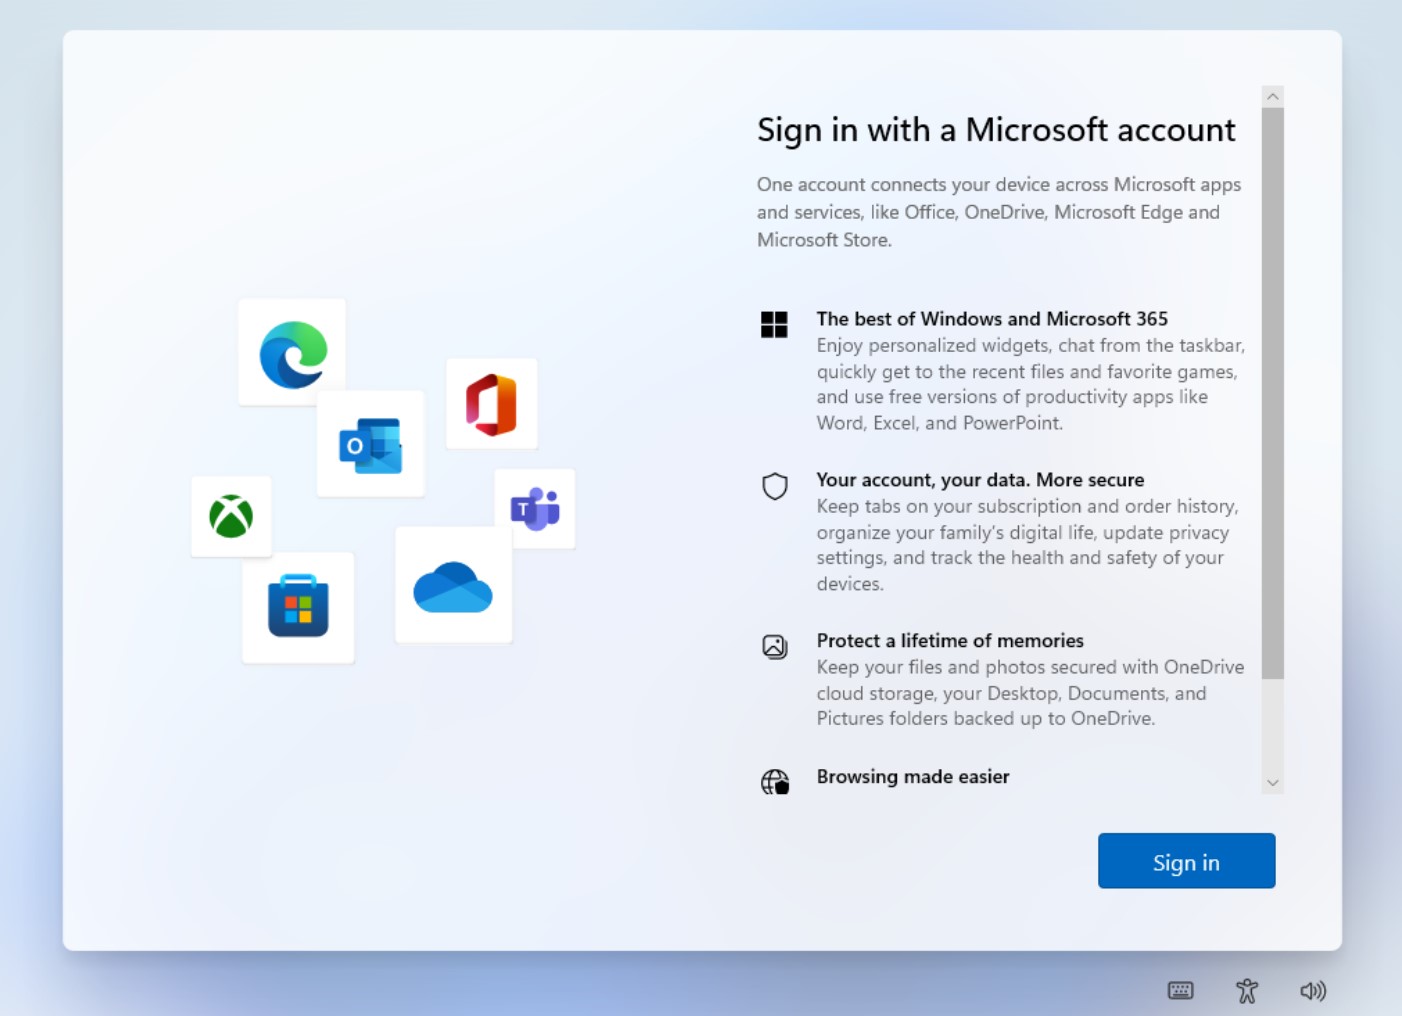Click the Windows logo beside Microsoft 365 heading
Image resolution: width=1402 pixels, height=1016 pixels.
coord(774,324)
